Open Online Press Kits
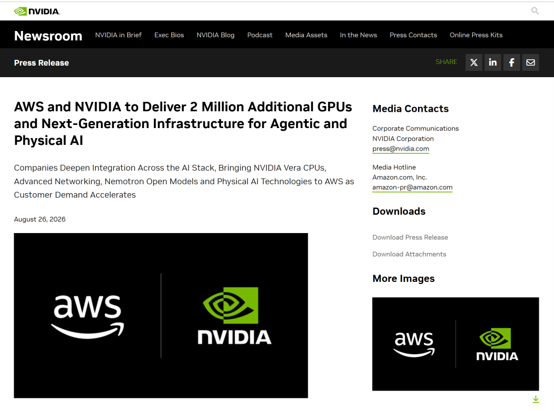Image resolution: width=554 pixels, height=411 pixels. [x=476, y=35]
